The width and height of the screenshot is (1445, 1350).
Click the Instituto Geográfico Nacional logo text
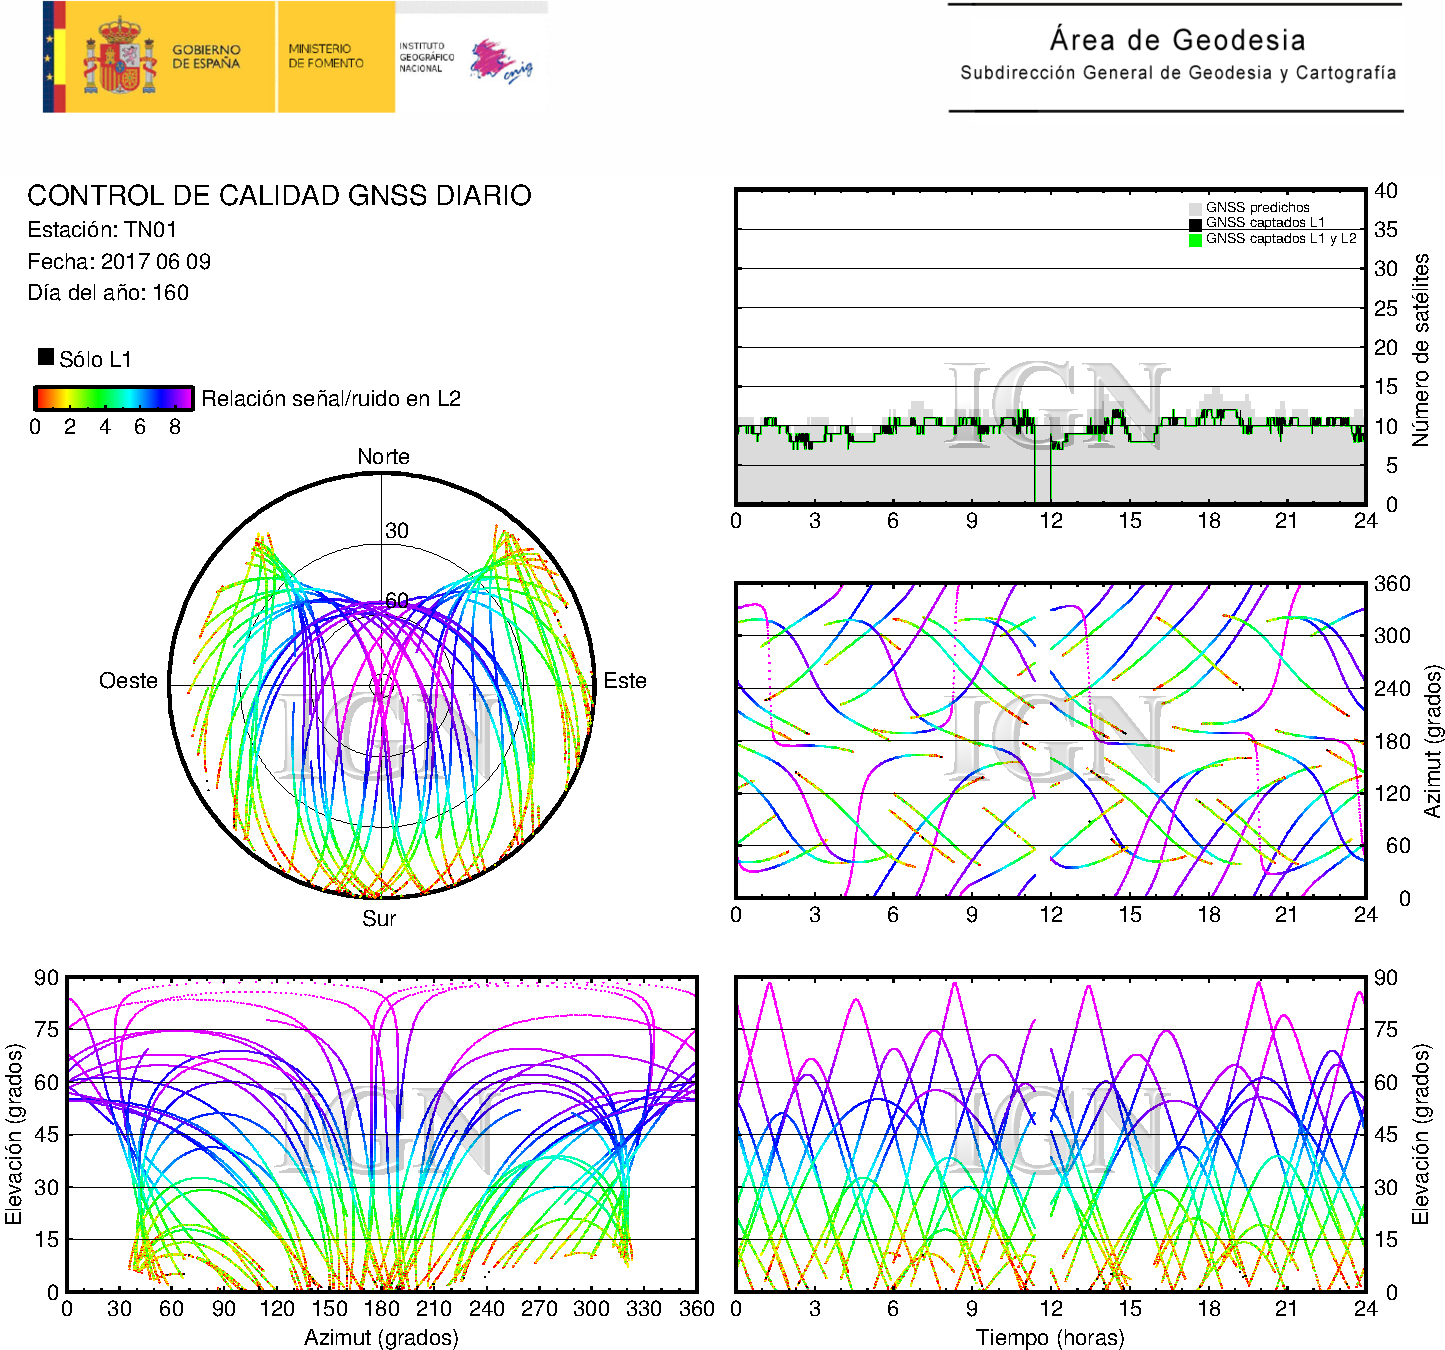coord(426,57)
